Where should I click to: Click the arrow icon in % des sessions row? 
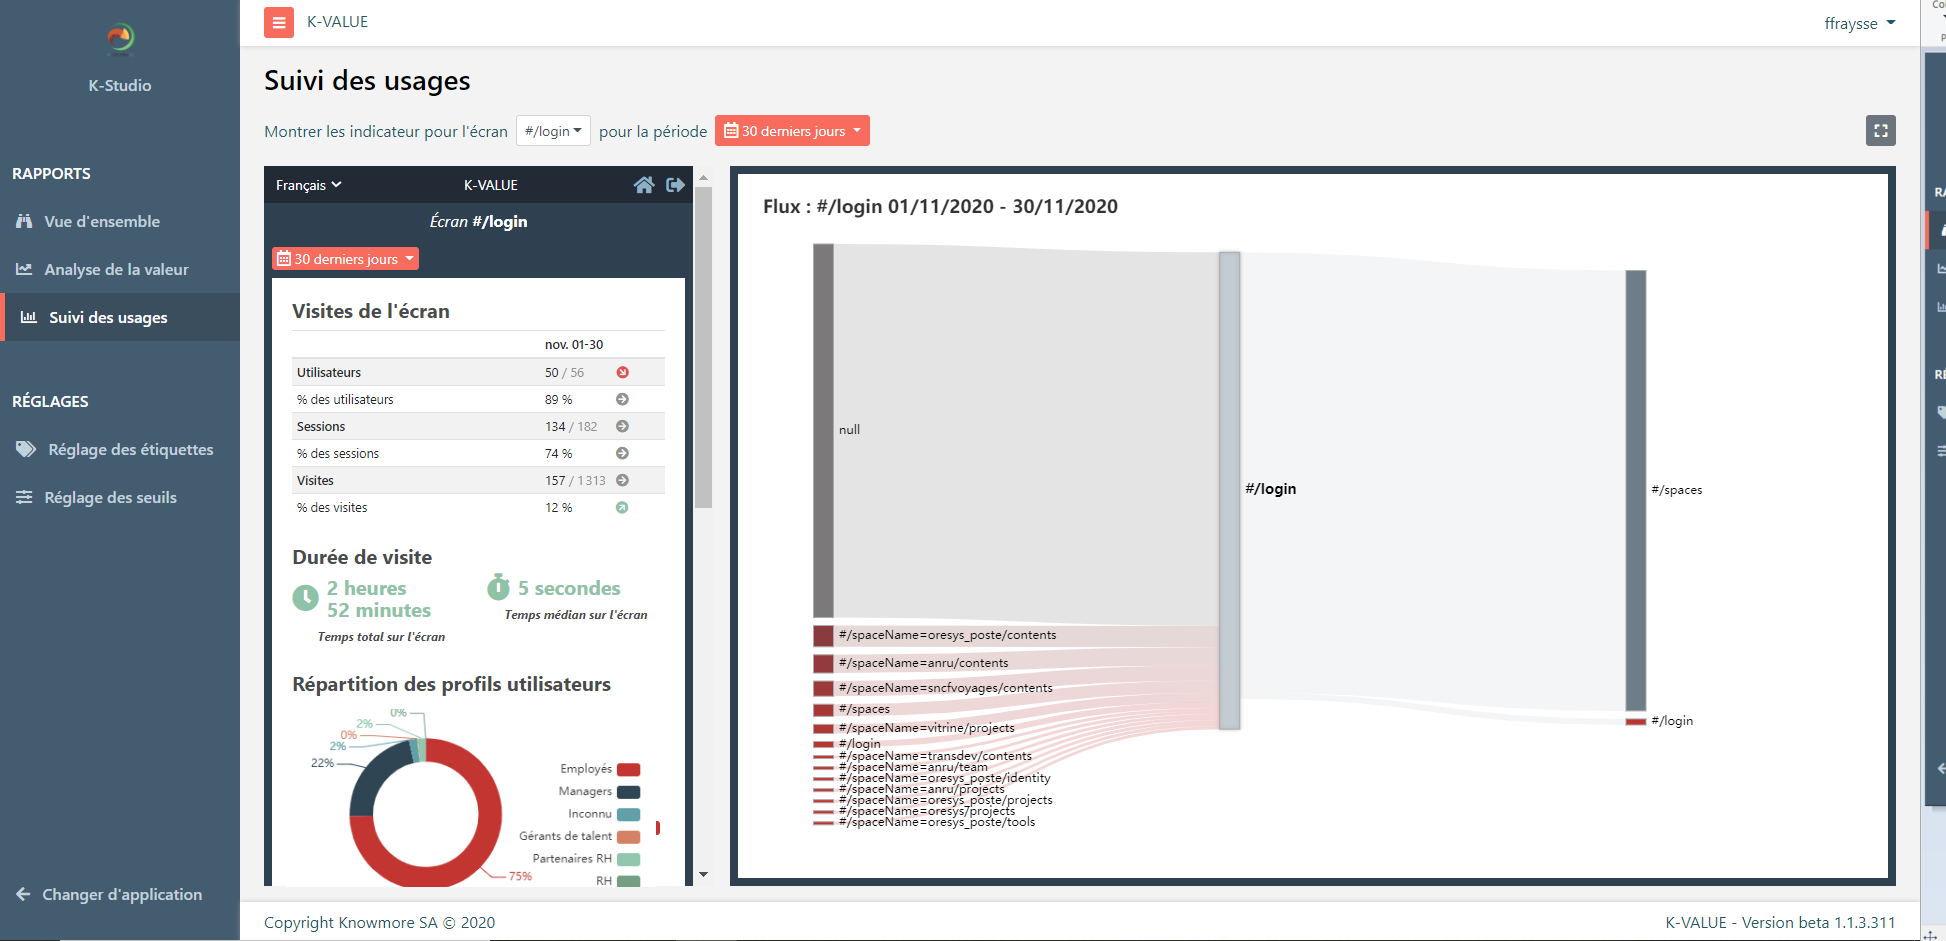click(x=622, y=453)
